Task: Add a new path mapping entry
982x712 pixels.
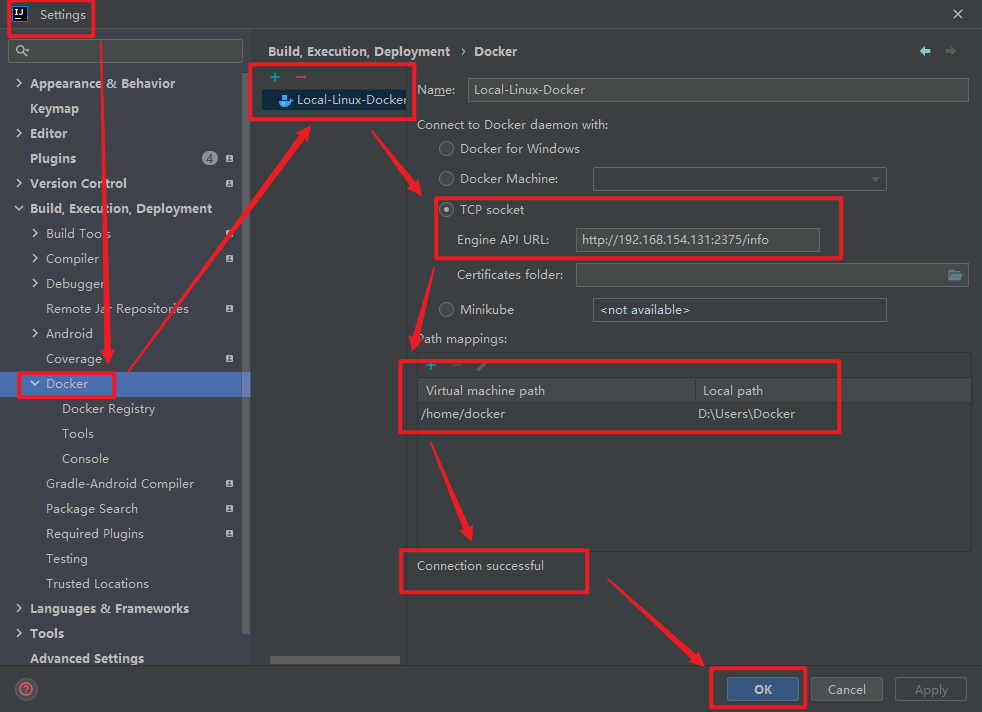Action: (x=431, y=365)
